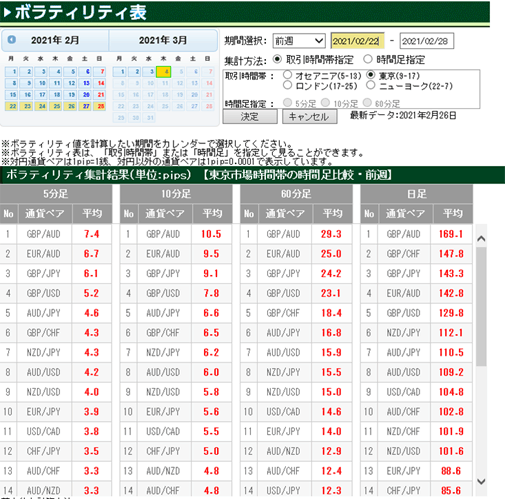Select the 5分足 radio option
The height and width of the screenshot is (499, 505).
click(287, 103)
